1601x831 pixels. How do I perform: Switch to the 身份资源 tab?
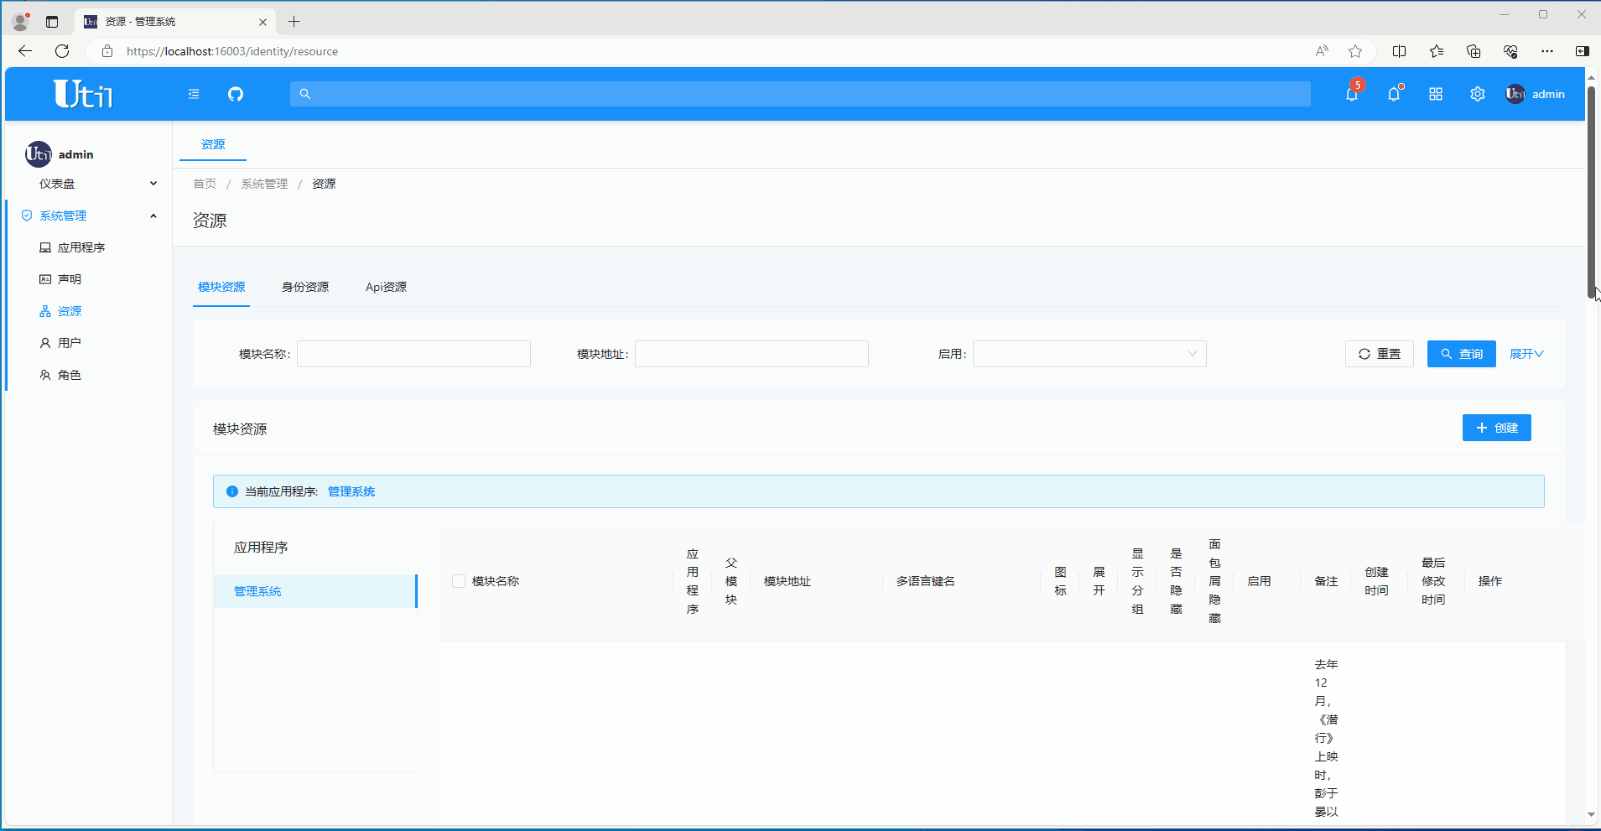pyautogui.click(x=305, y=287)
